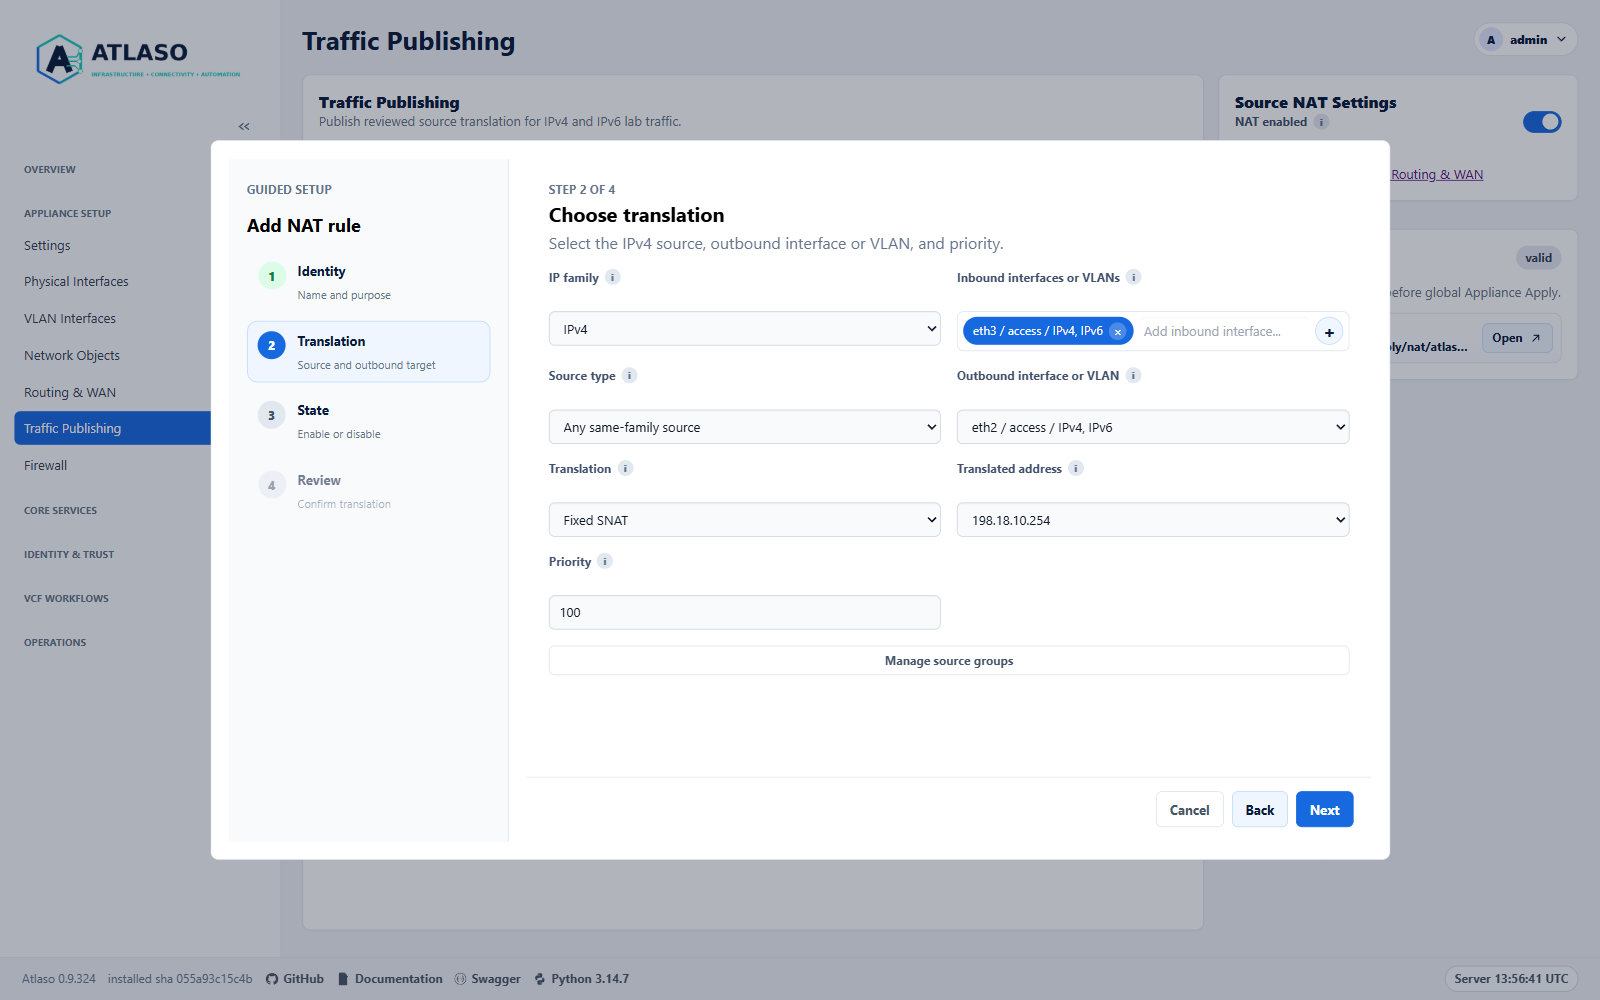Jump to the Review wizard step
This screenshot has height=1000, width=1600.
368,491
